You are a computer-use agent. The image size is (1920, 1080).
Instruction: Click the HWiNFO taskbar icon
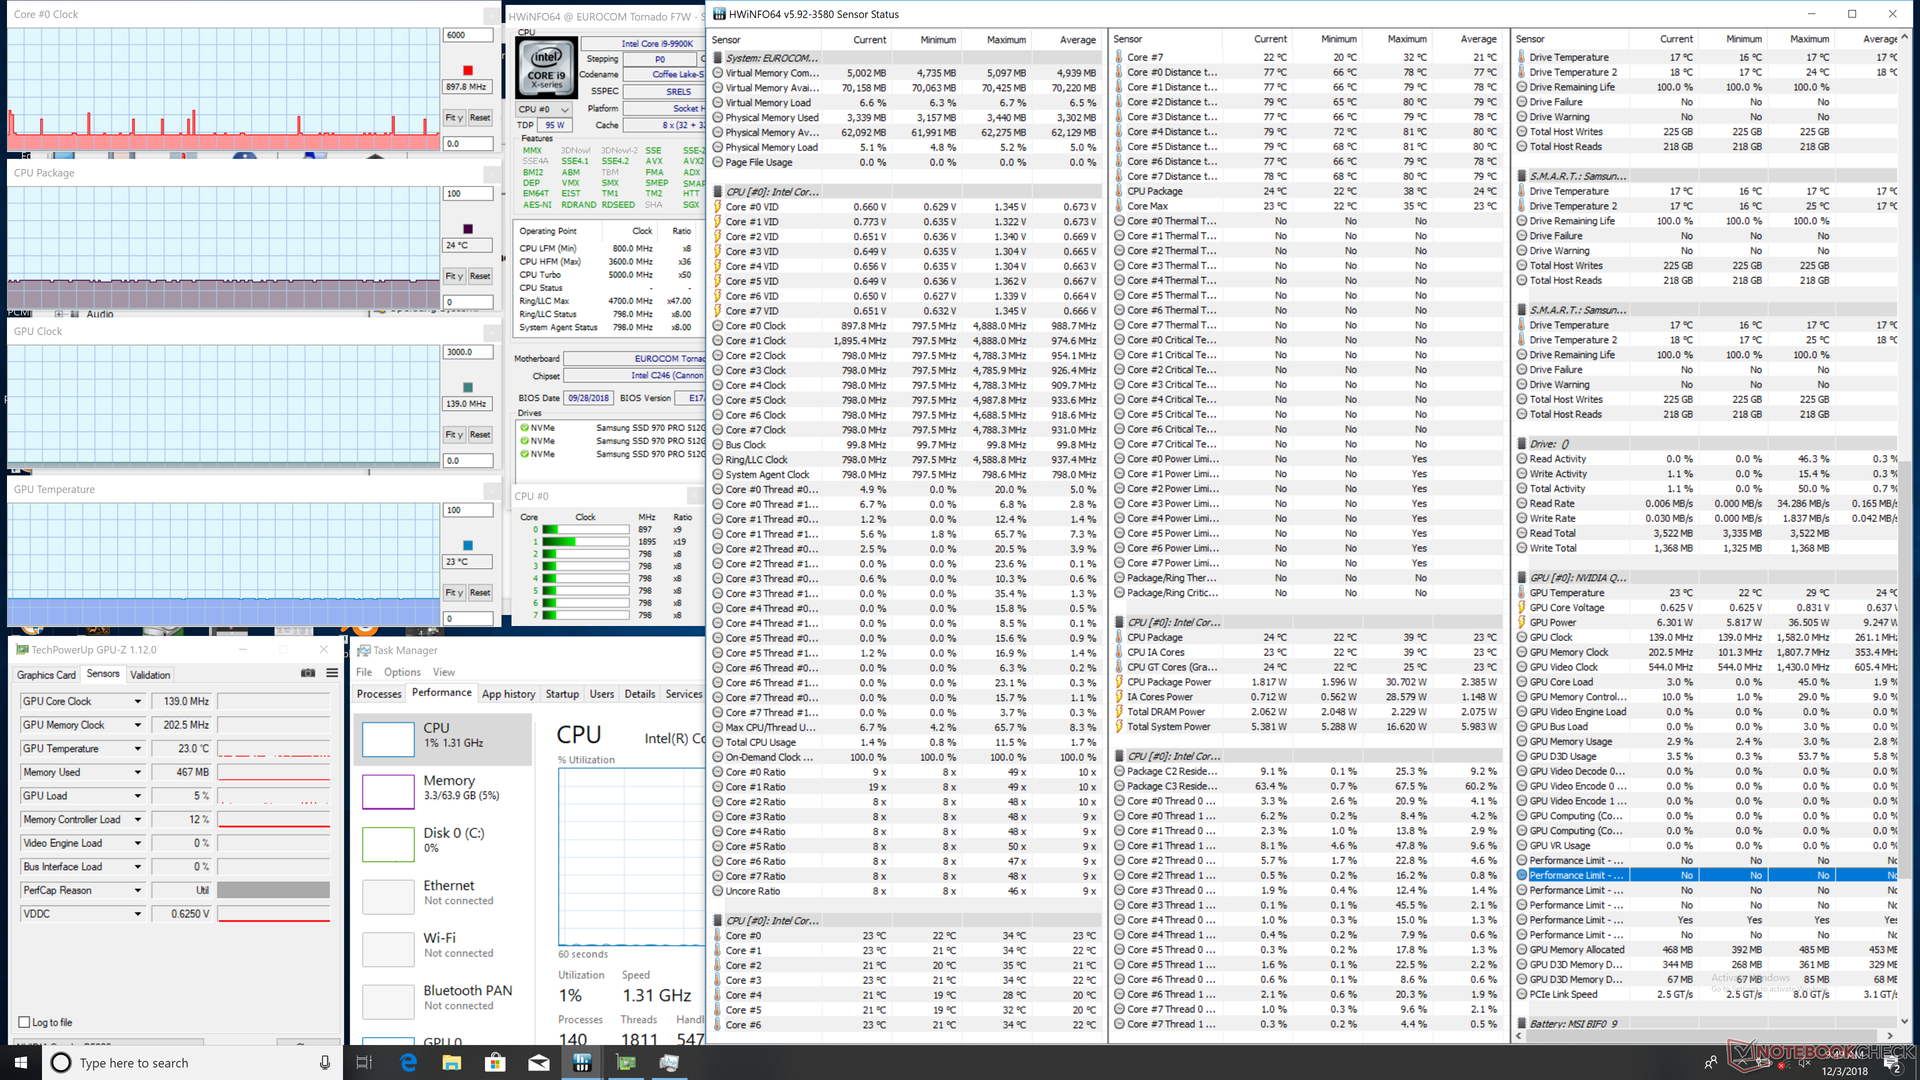click(582, 1062)
